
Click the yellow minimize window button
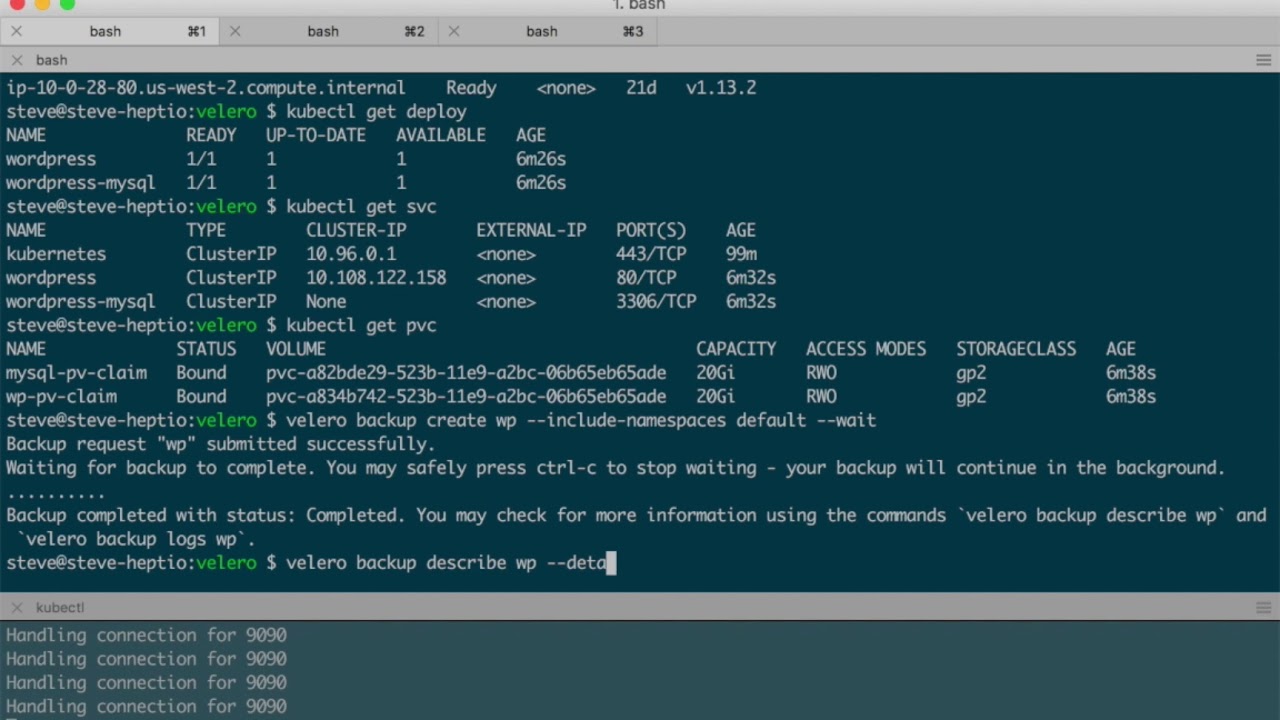pyautogui.click(x=42, y=4)
